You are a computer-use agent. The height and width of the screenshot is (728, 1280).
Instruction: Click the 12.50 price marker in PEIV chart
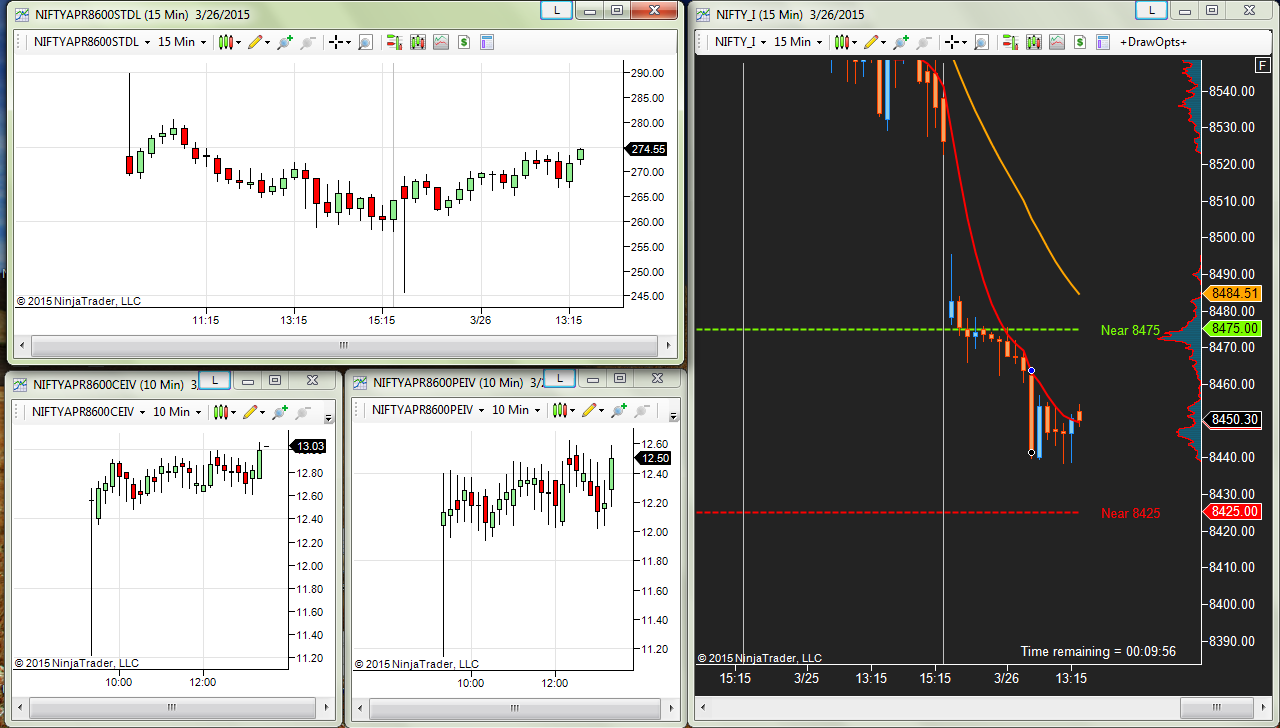654,458
